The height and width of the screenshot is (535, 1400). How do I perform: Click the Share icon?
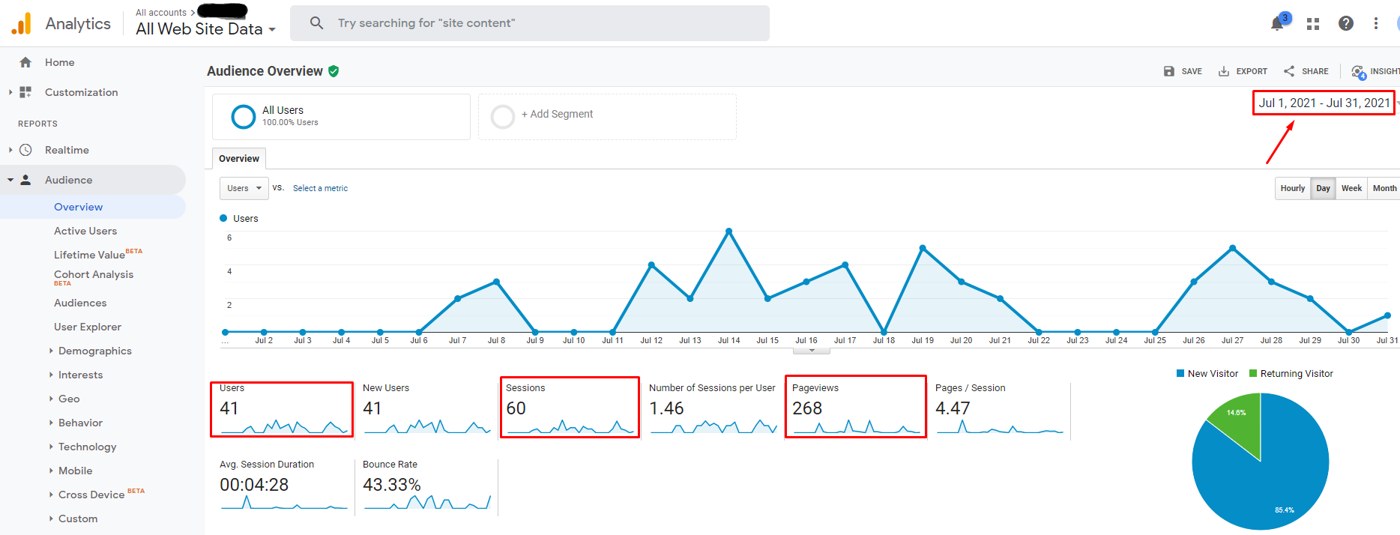point(1289,71)
